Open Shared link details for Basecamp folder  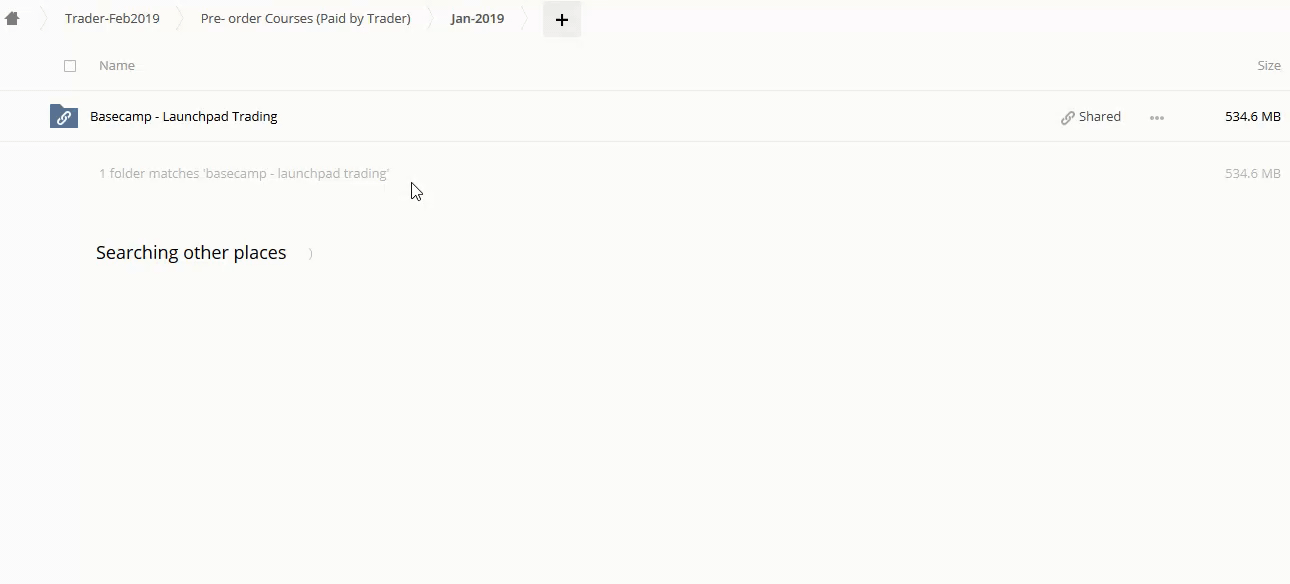1091,116
